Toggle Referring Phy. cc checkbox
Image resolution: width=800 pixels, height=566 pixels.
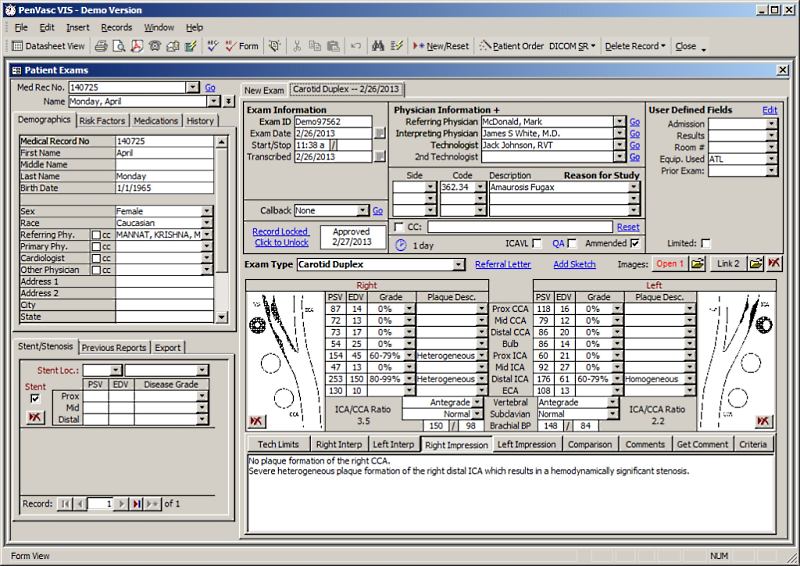pos(96,235)
